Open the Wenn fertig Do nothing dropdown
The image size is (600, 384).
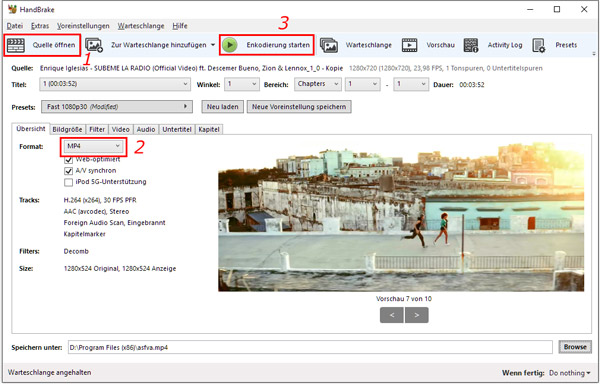click(x=569, y=373)
